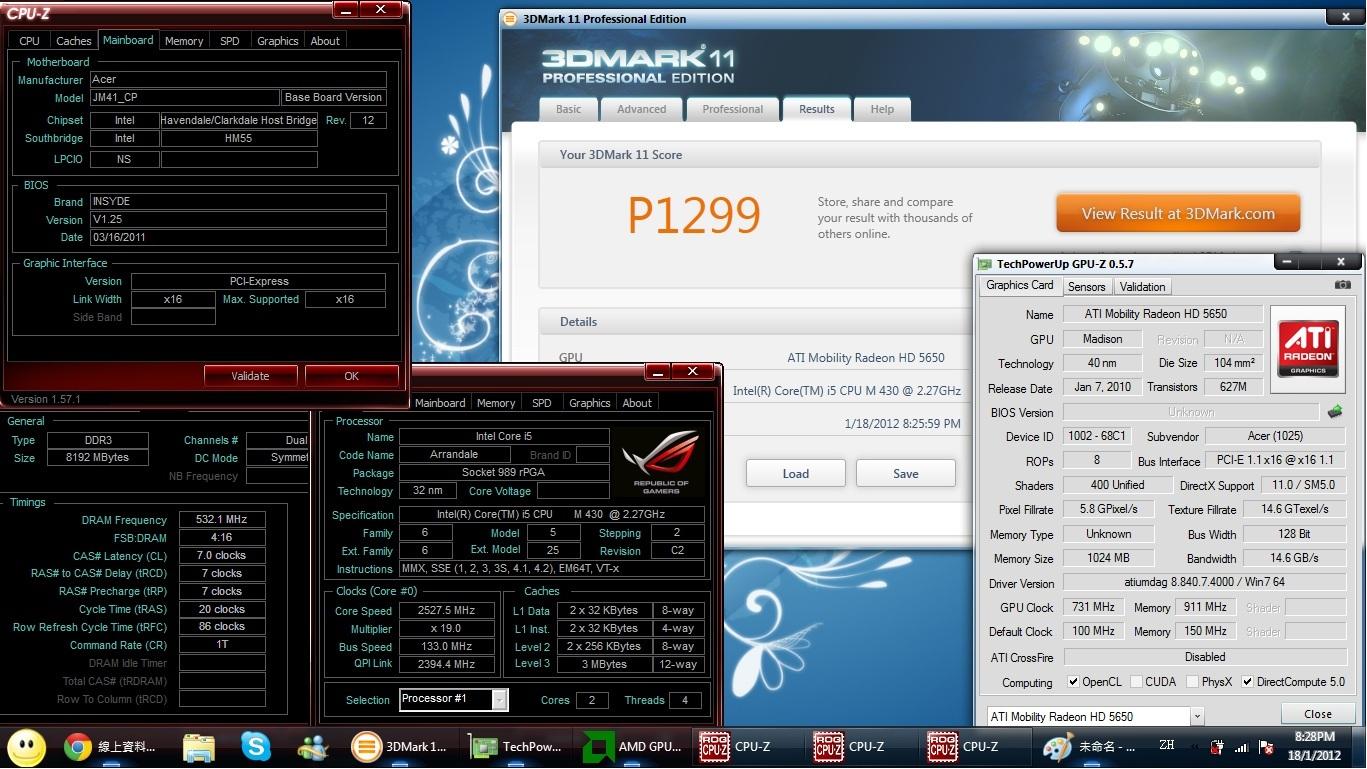The image size is (1367, 769).
Task: Switch to CPU tab in Mainboard CPU-Z window
Action: tap(30, 41)
